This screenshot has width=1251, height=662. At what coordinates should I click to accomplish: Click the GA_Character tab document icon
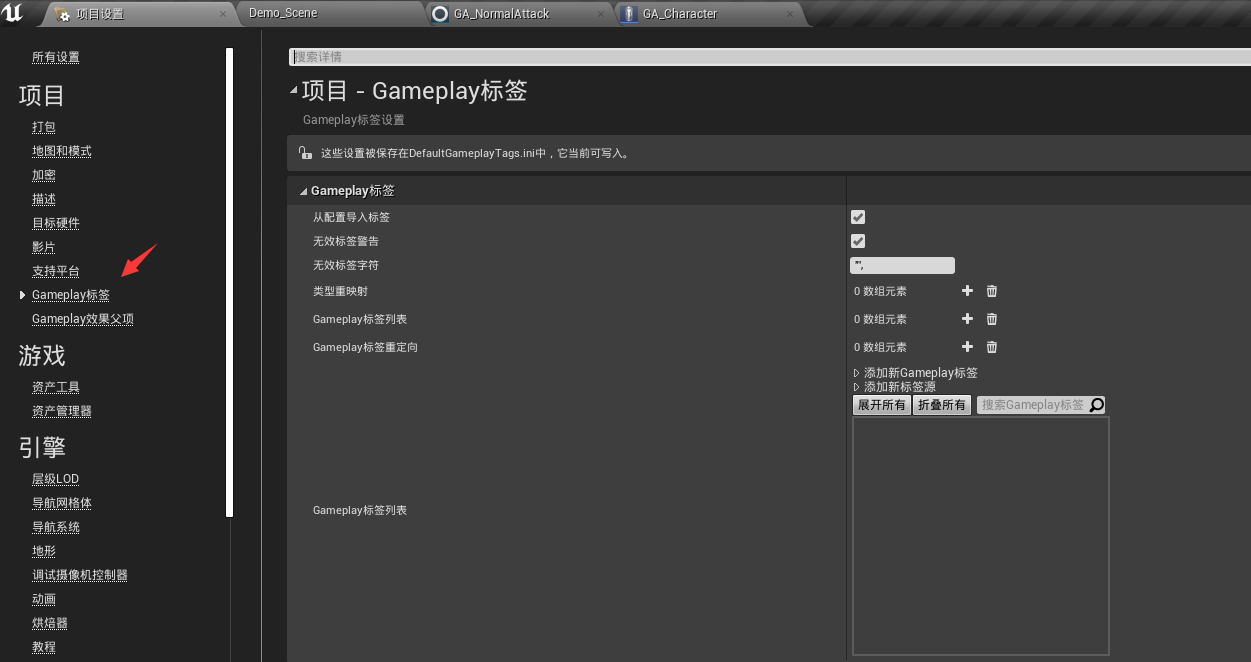628,14
